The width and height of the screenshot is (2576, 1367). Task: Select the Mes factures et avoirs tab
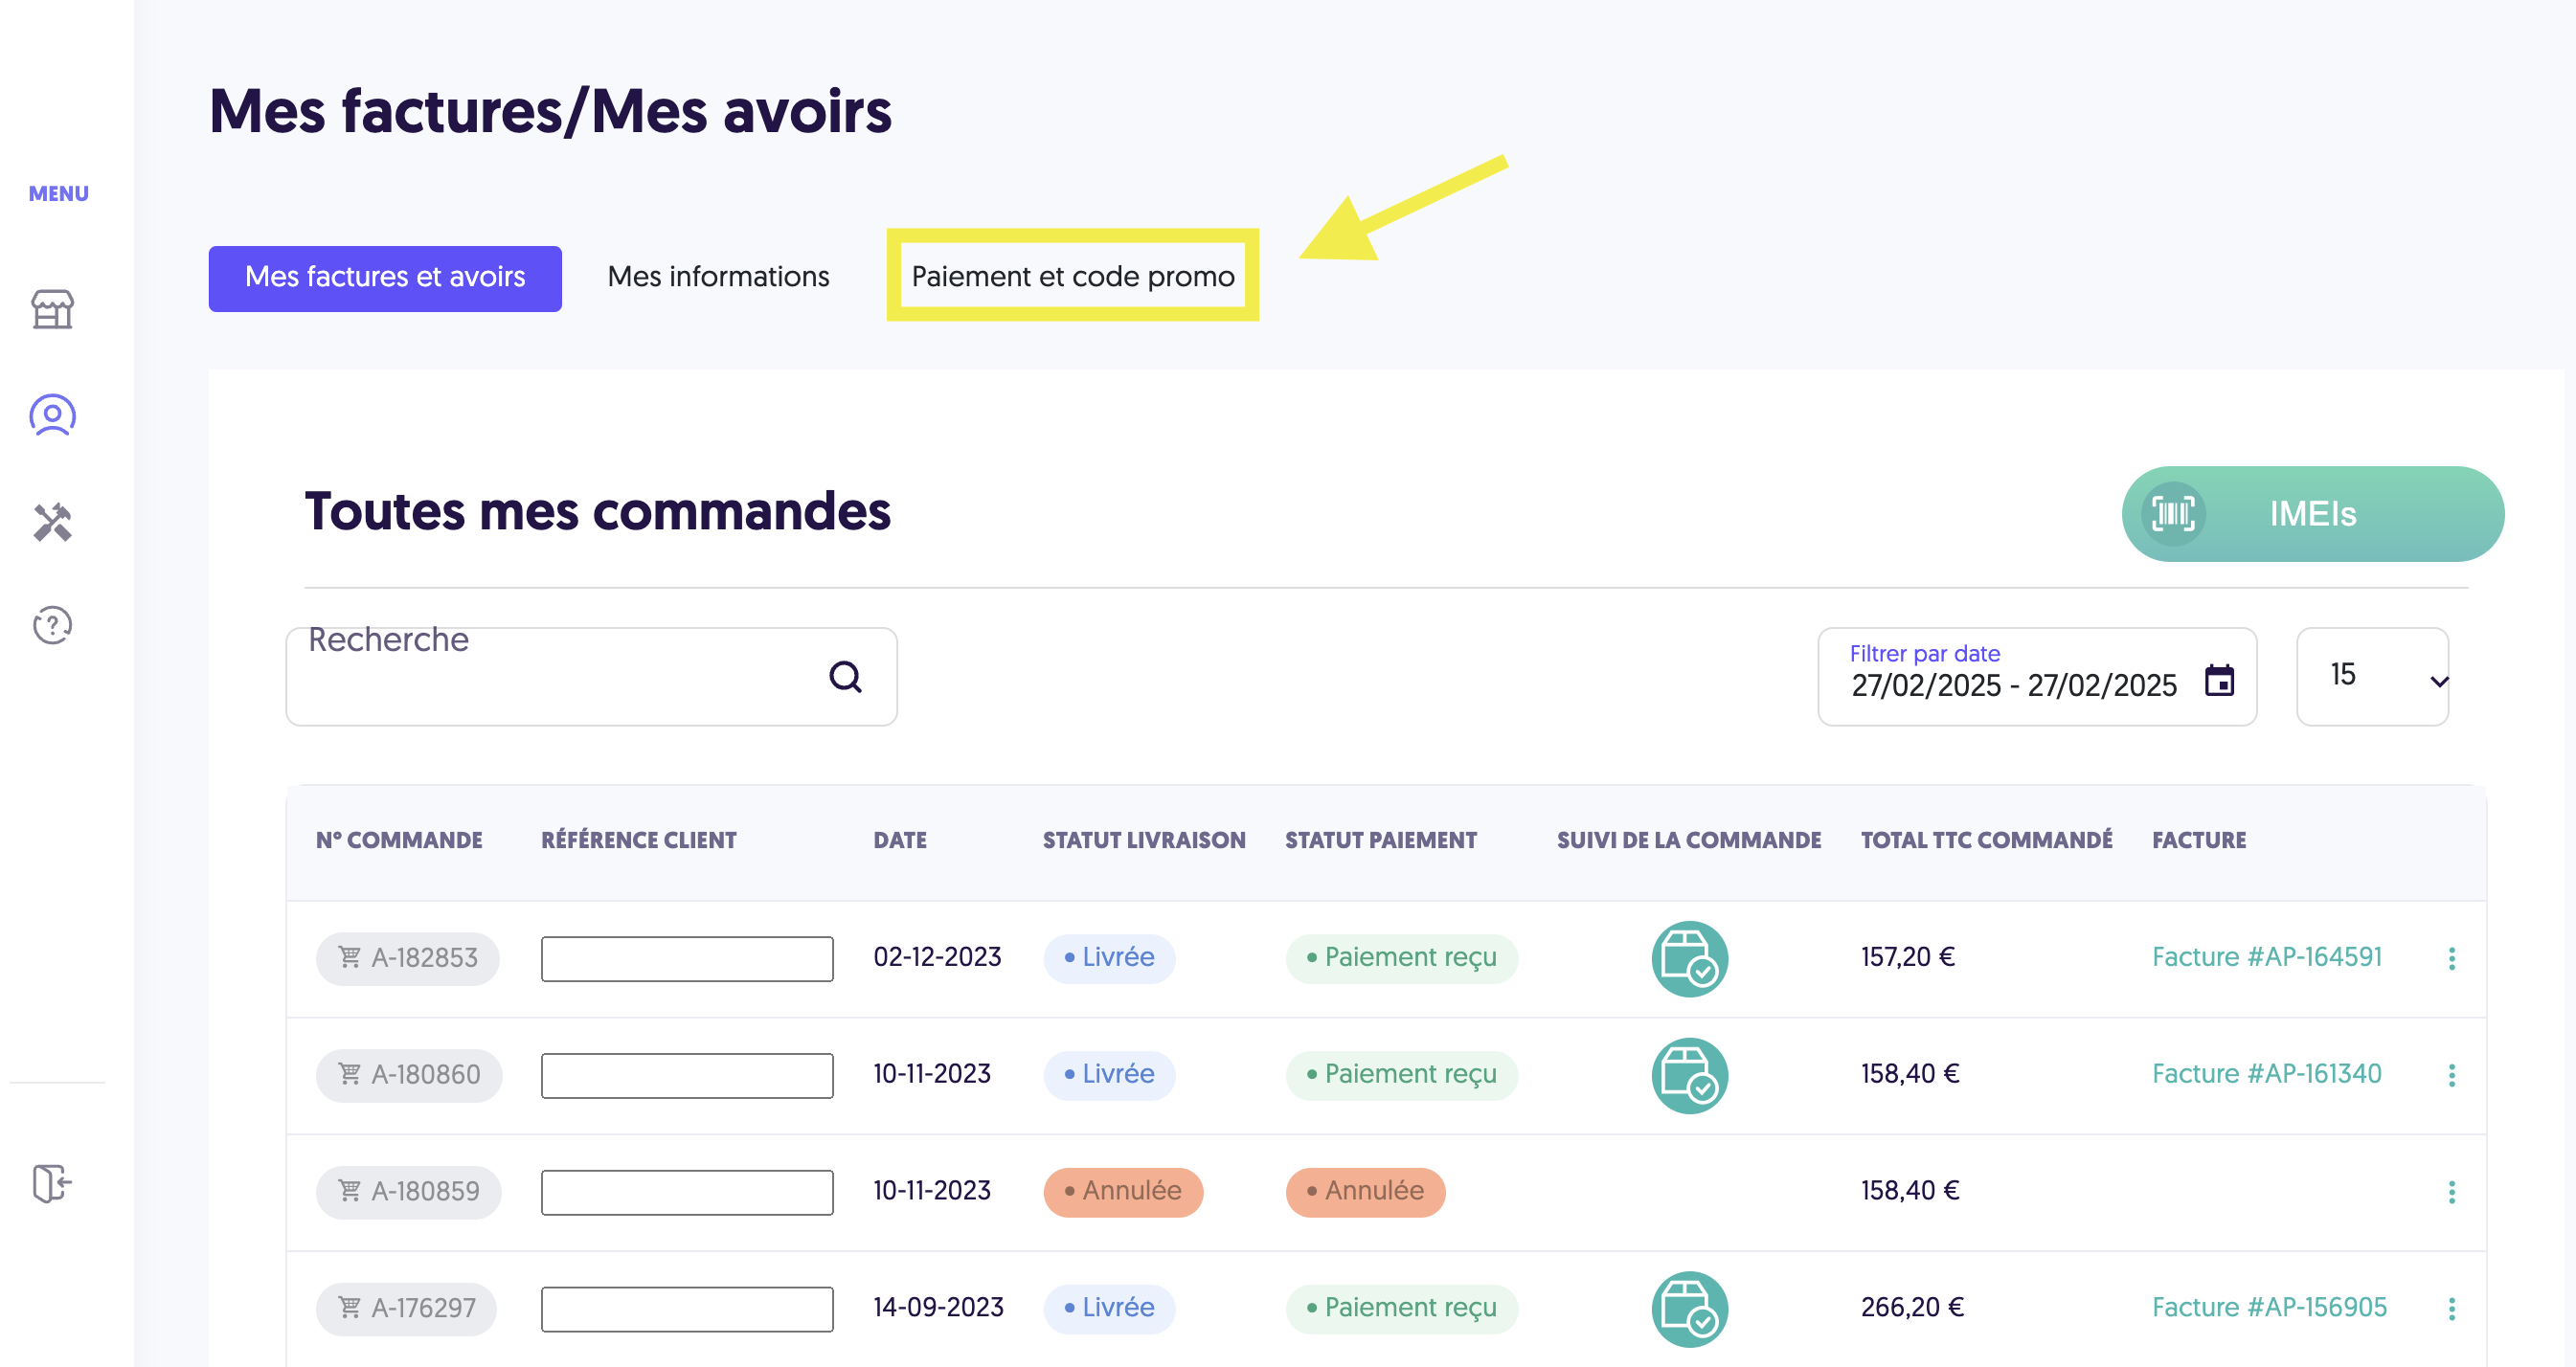[x=385, y=279]
